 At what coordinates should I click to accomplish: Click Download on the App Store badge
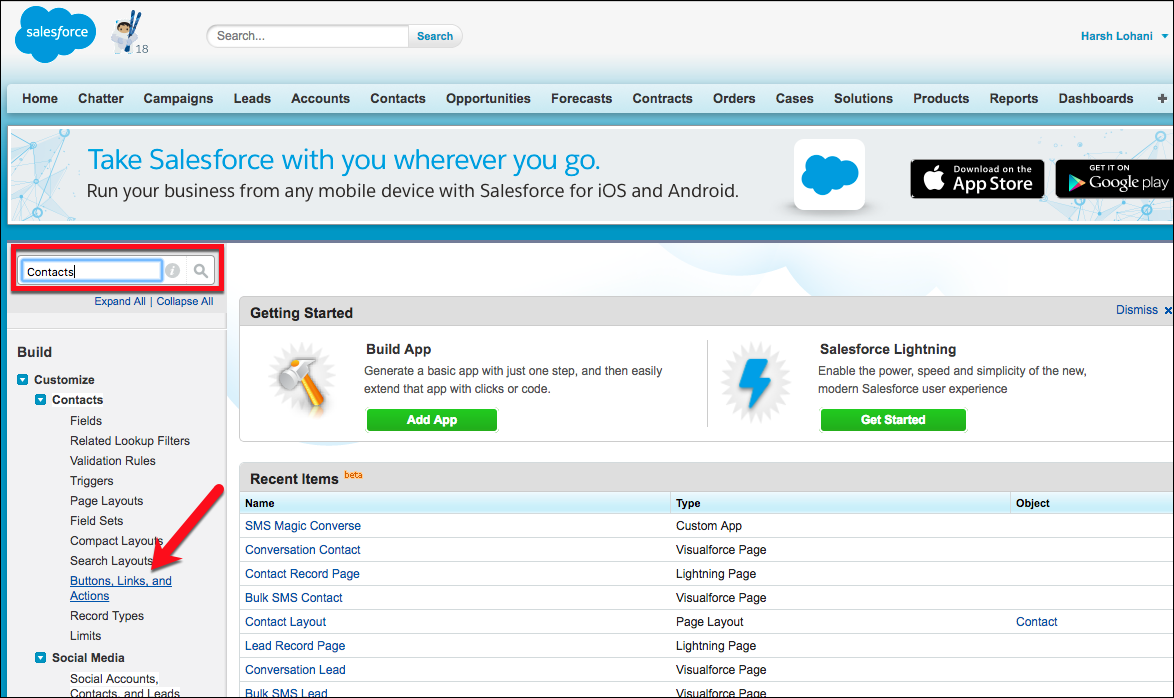pyautogui.click(x=977, y=178)
